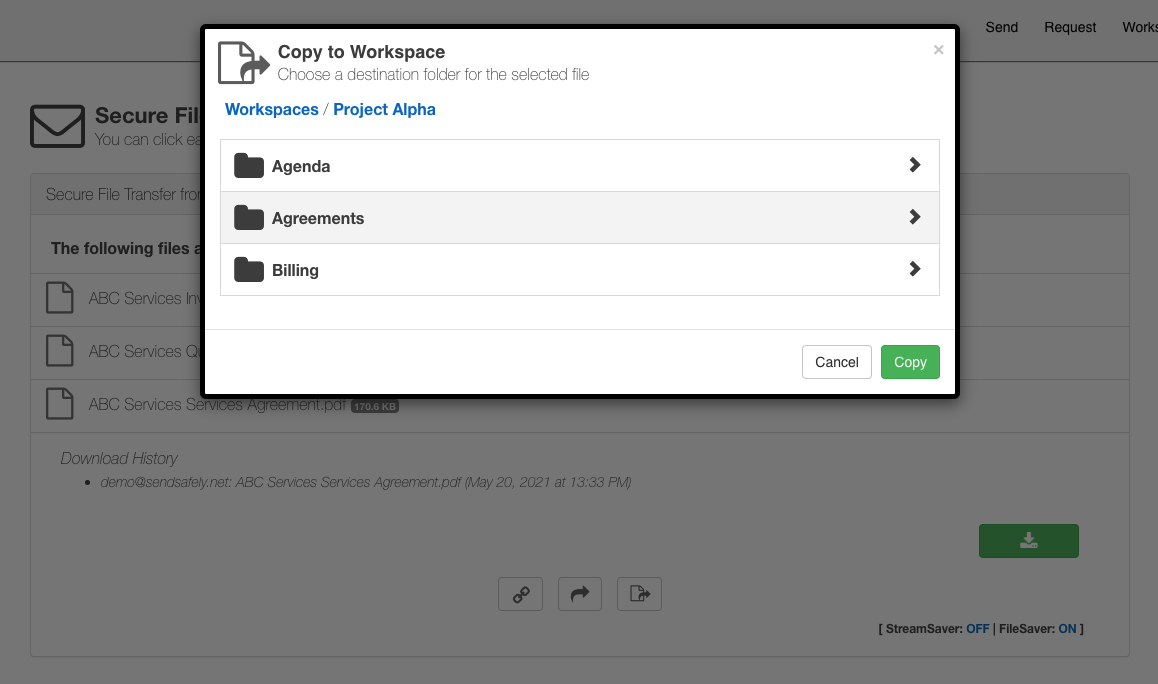Open the Send menu item

1001,27
